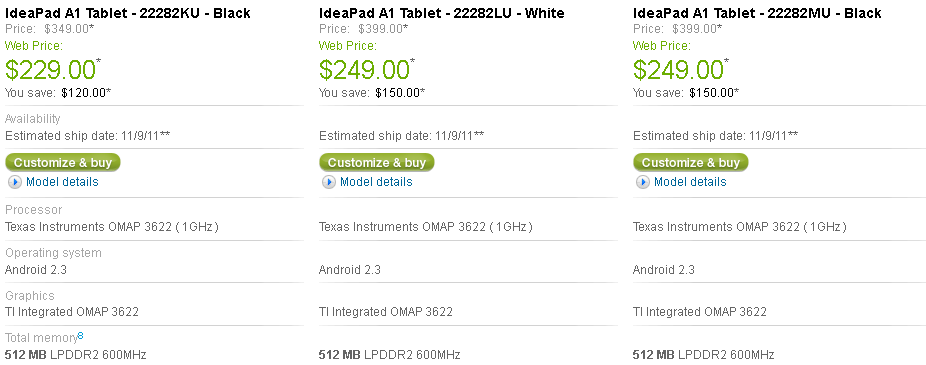Click the $229.00 web price

point(50,70)
